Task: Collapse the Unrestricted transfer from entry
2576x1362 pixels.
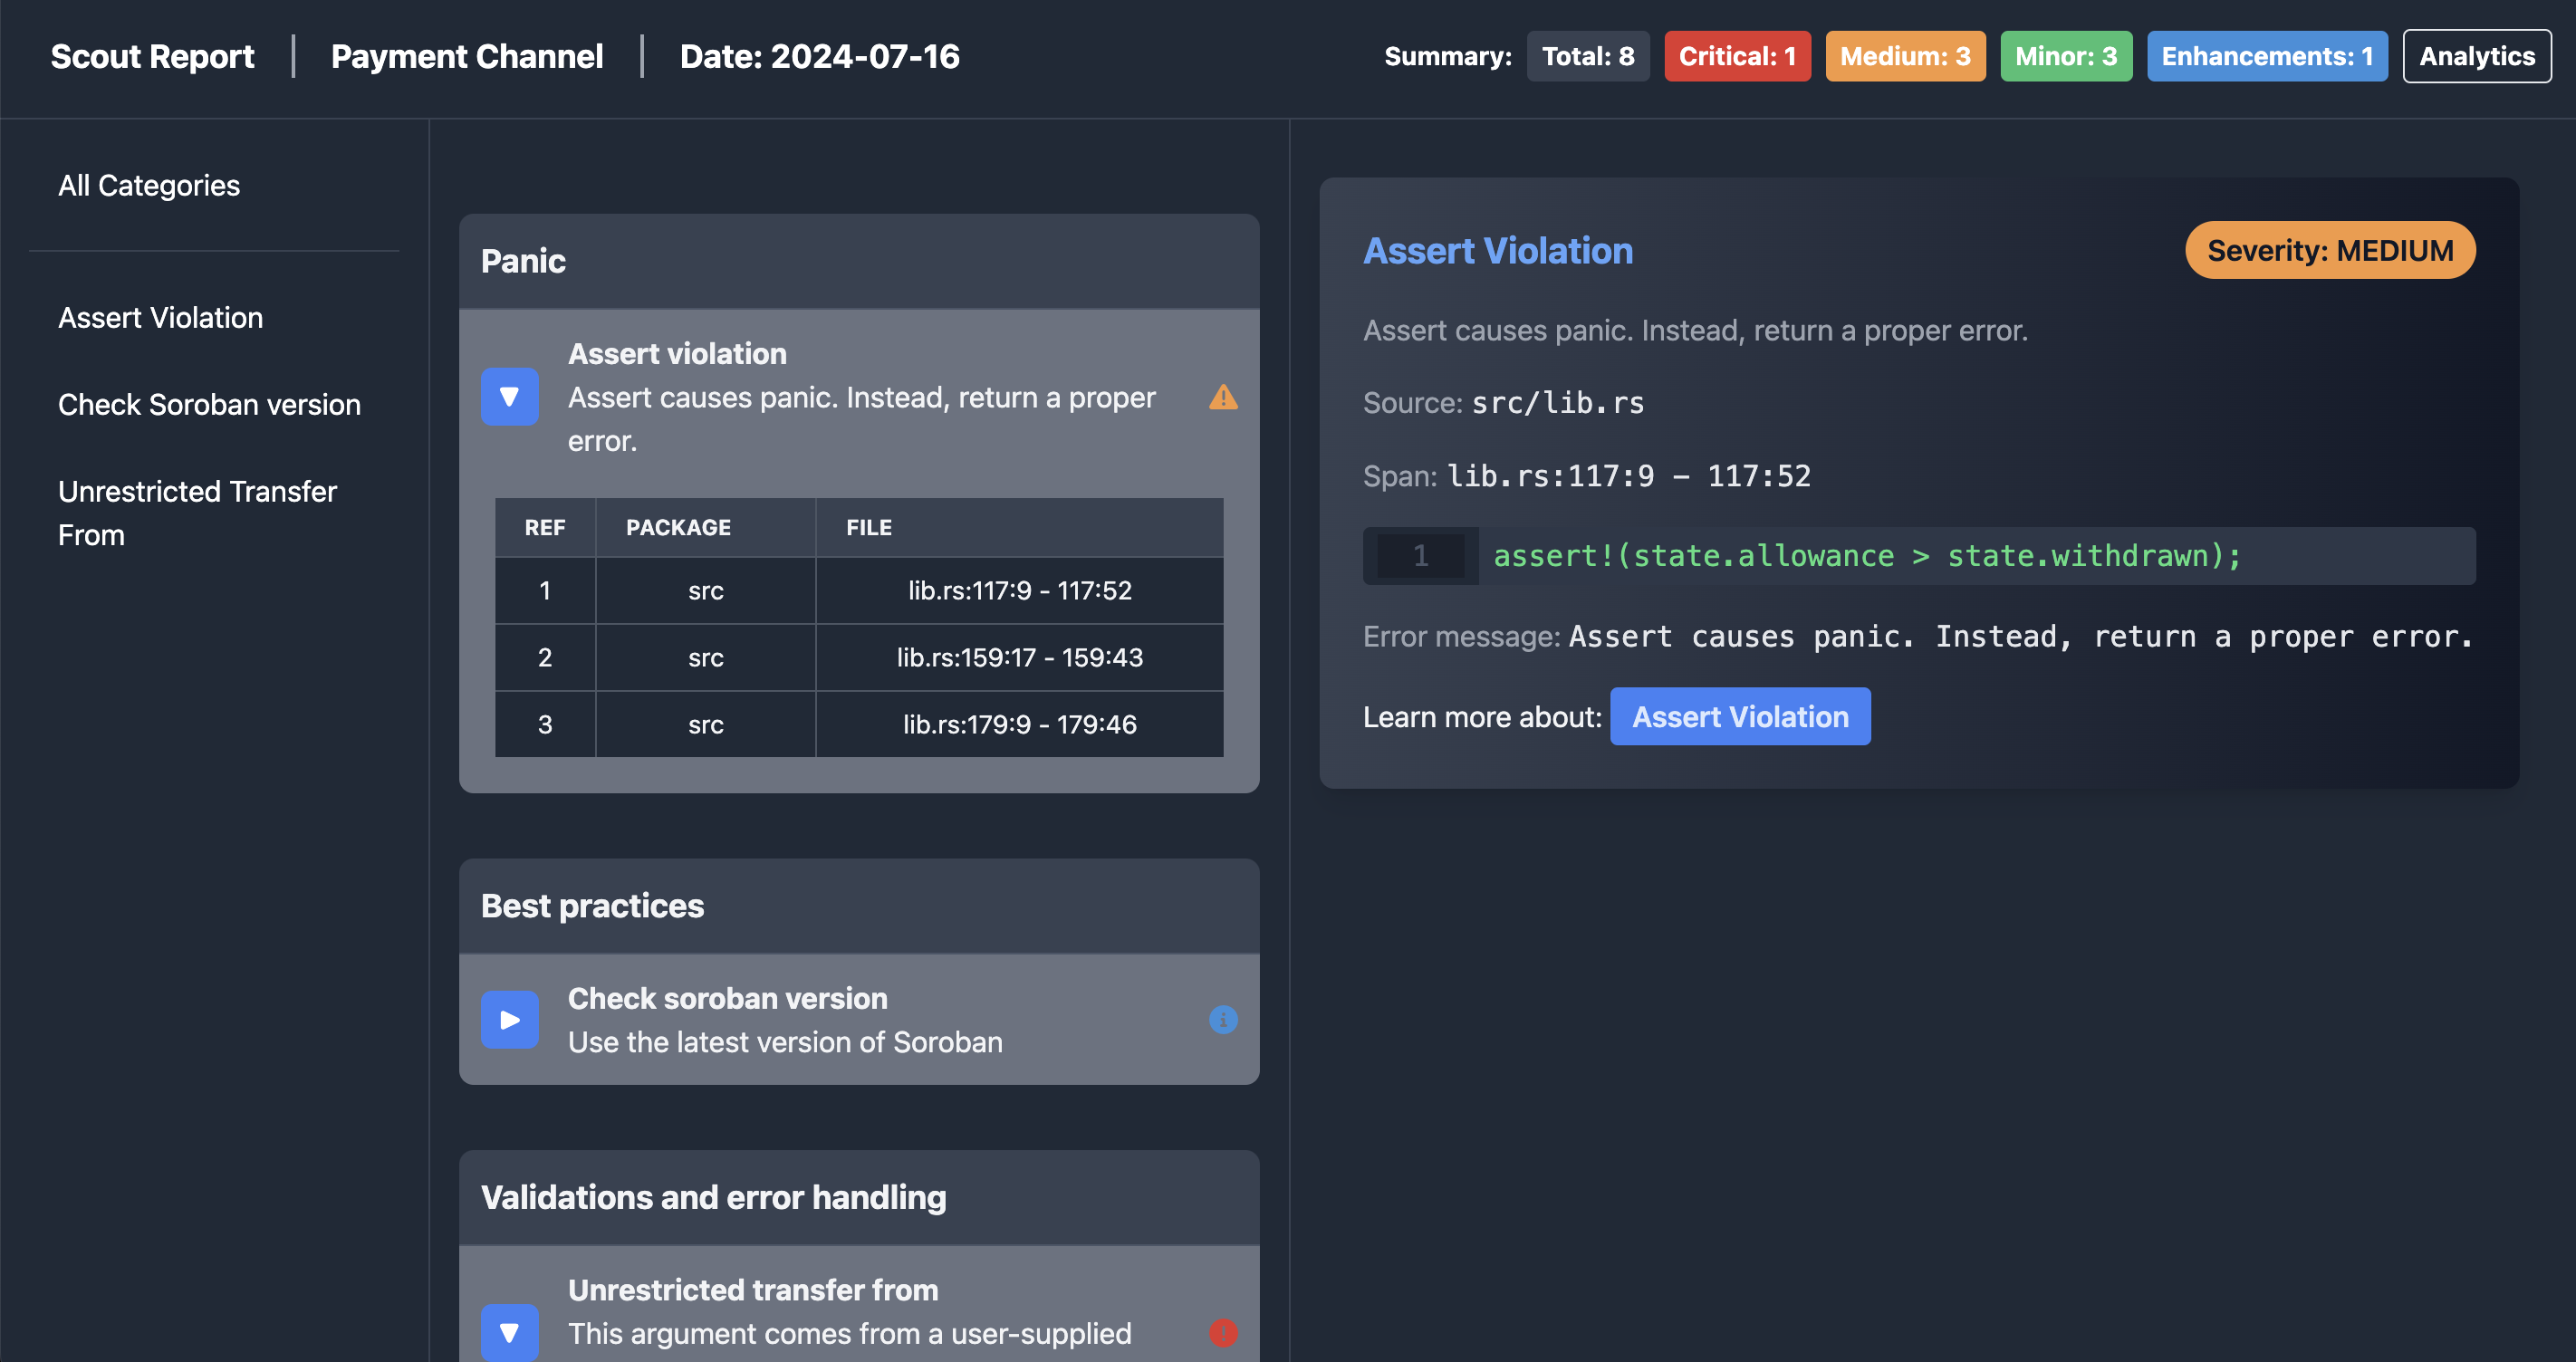Action: [509, 1332]
